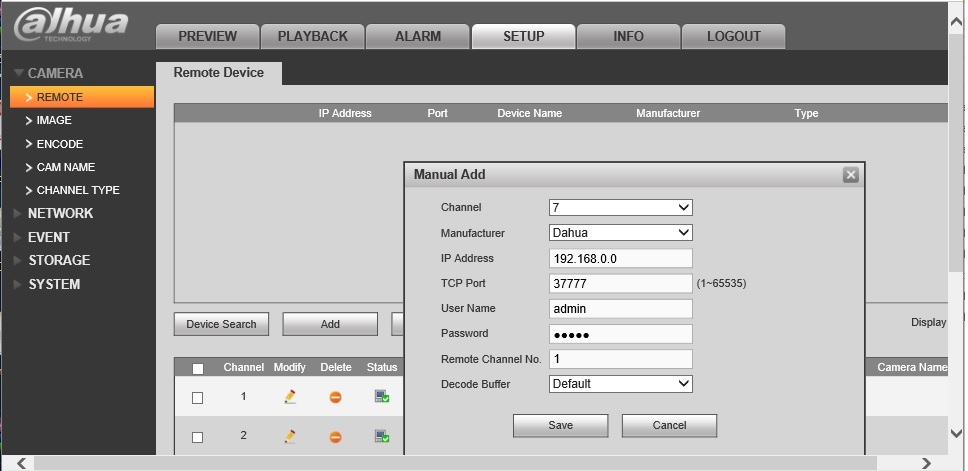968x471 pixels.
Task: Click the horizontal scrollbar left arrow
Action: (x=22, y=463)
